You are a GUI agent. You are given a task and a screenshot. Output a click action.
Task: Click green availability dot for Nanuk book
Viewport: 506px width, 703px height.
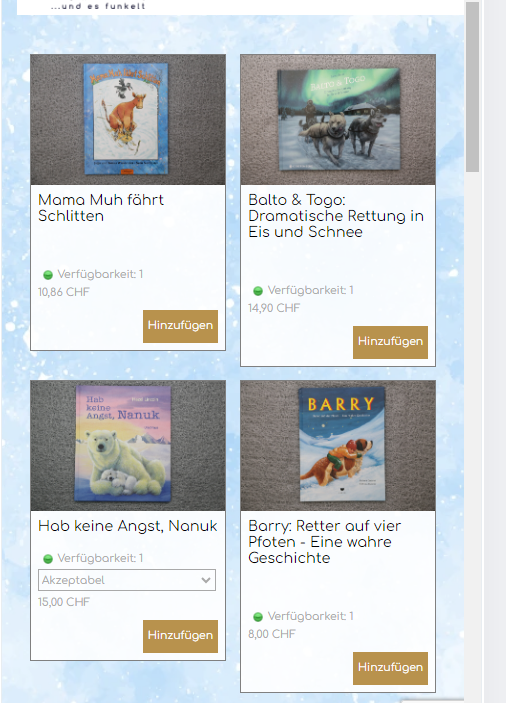coord(48,559)
